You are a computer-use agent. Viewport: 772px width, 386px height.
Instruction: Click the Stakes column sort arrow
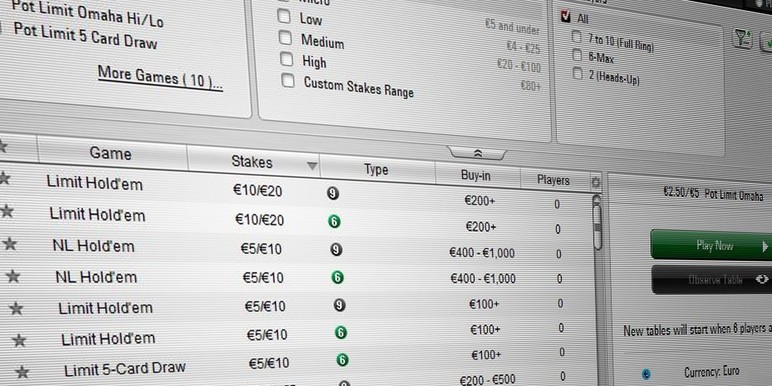click(x=312, y=166)
